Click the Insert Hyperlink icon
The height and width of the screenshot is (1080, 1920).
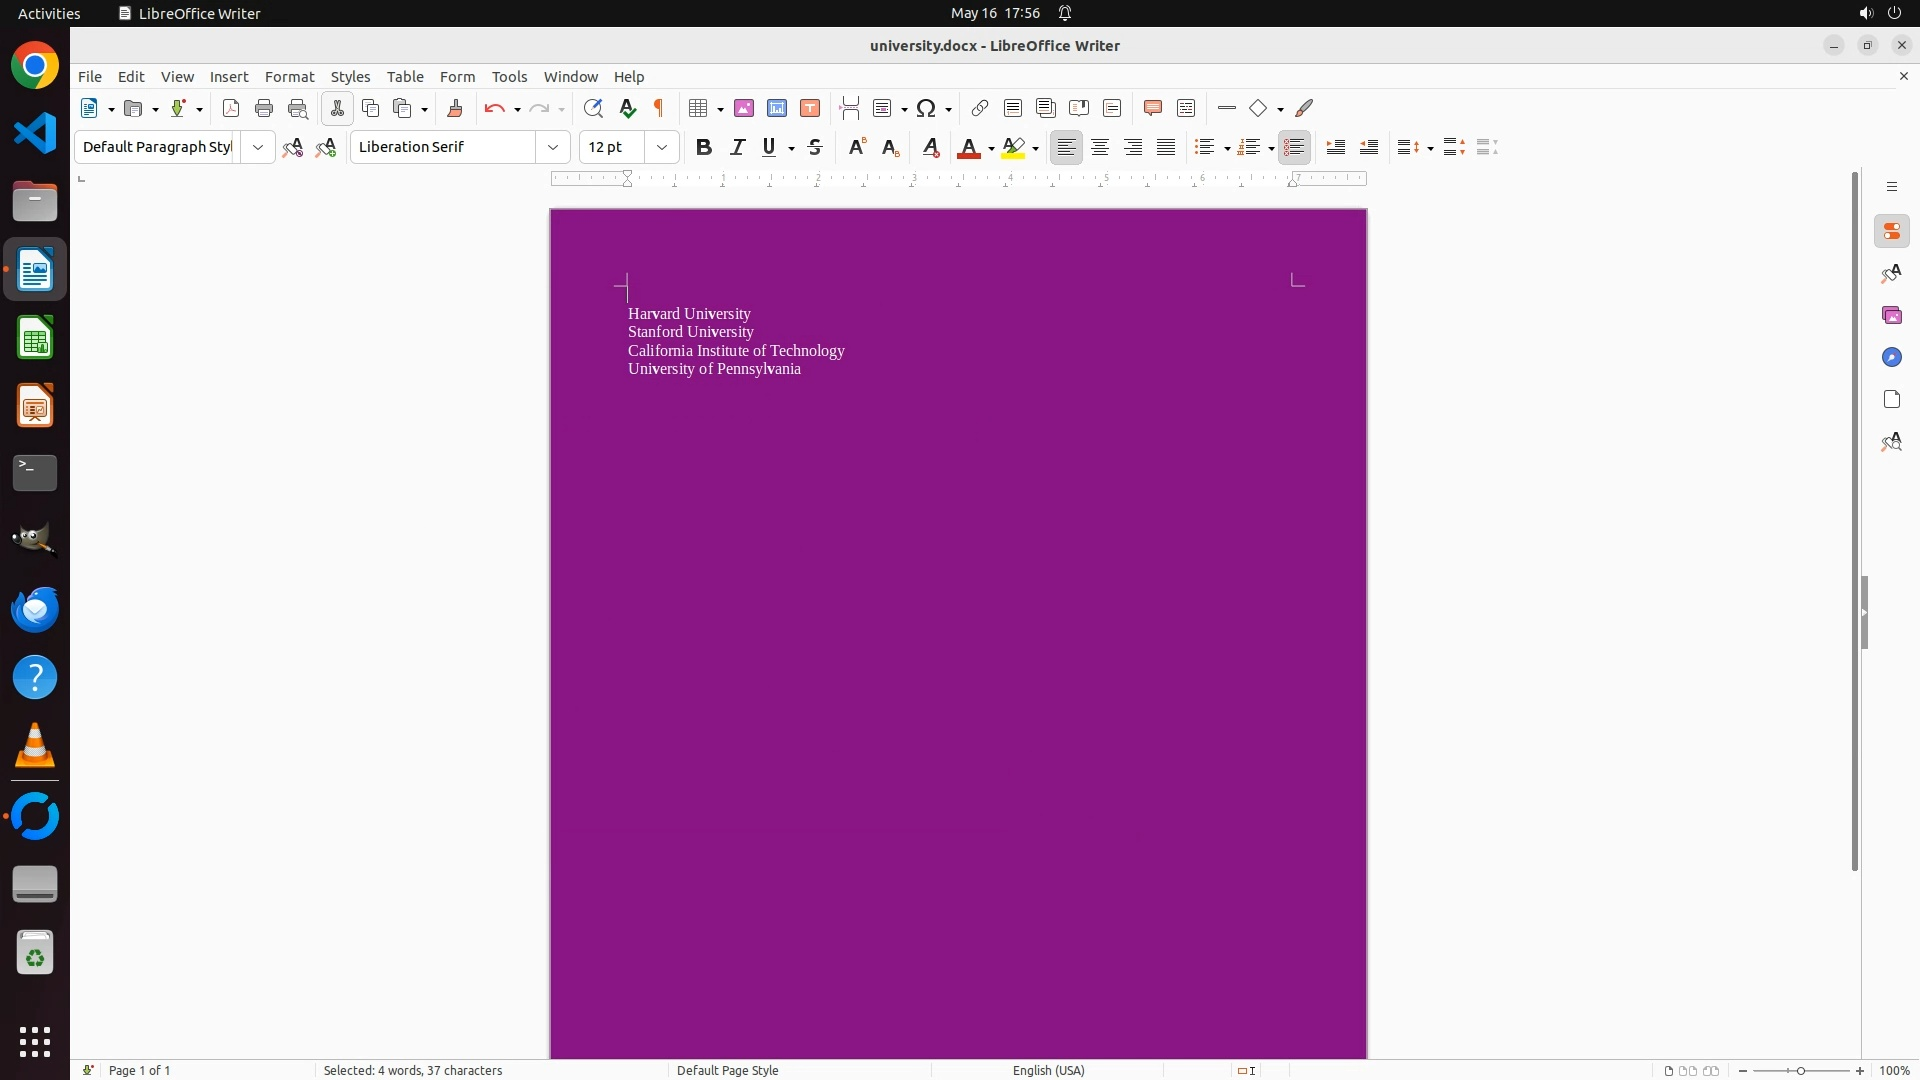click(980, 108)
